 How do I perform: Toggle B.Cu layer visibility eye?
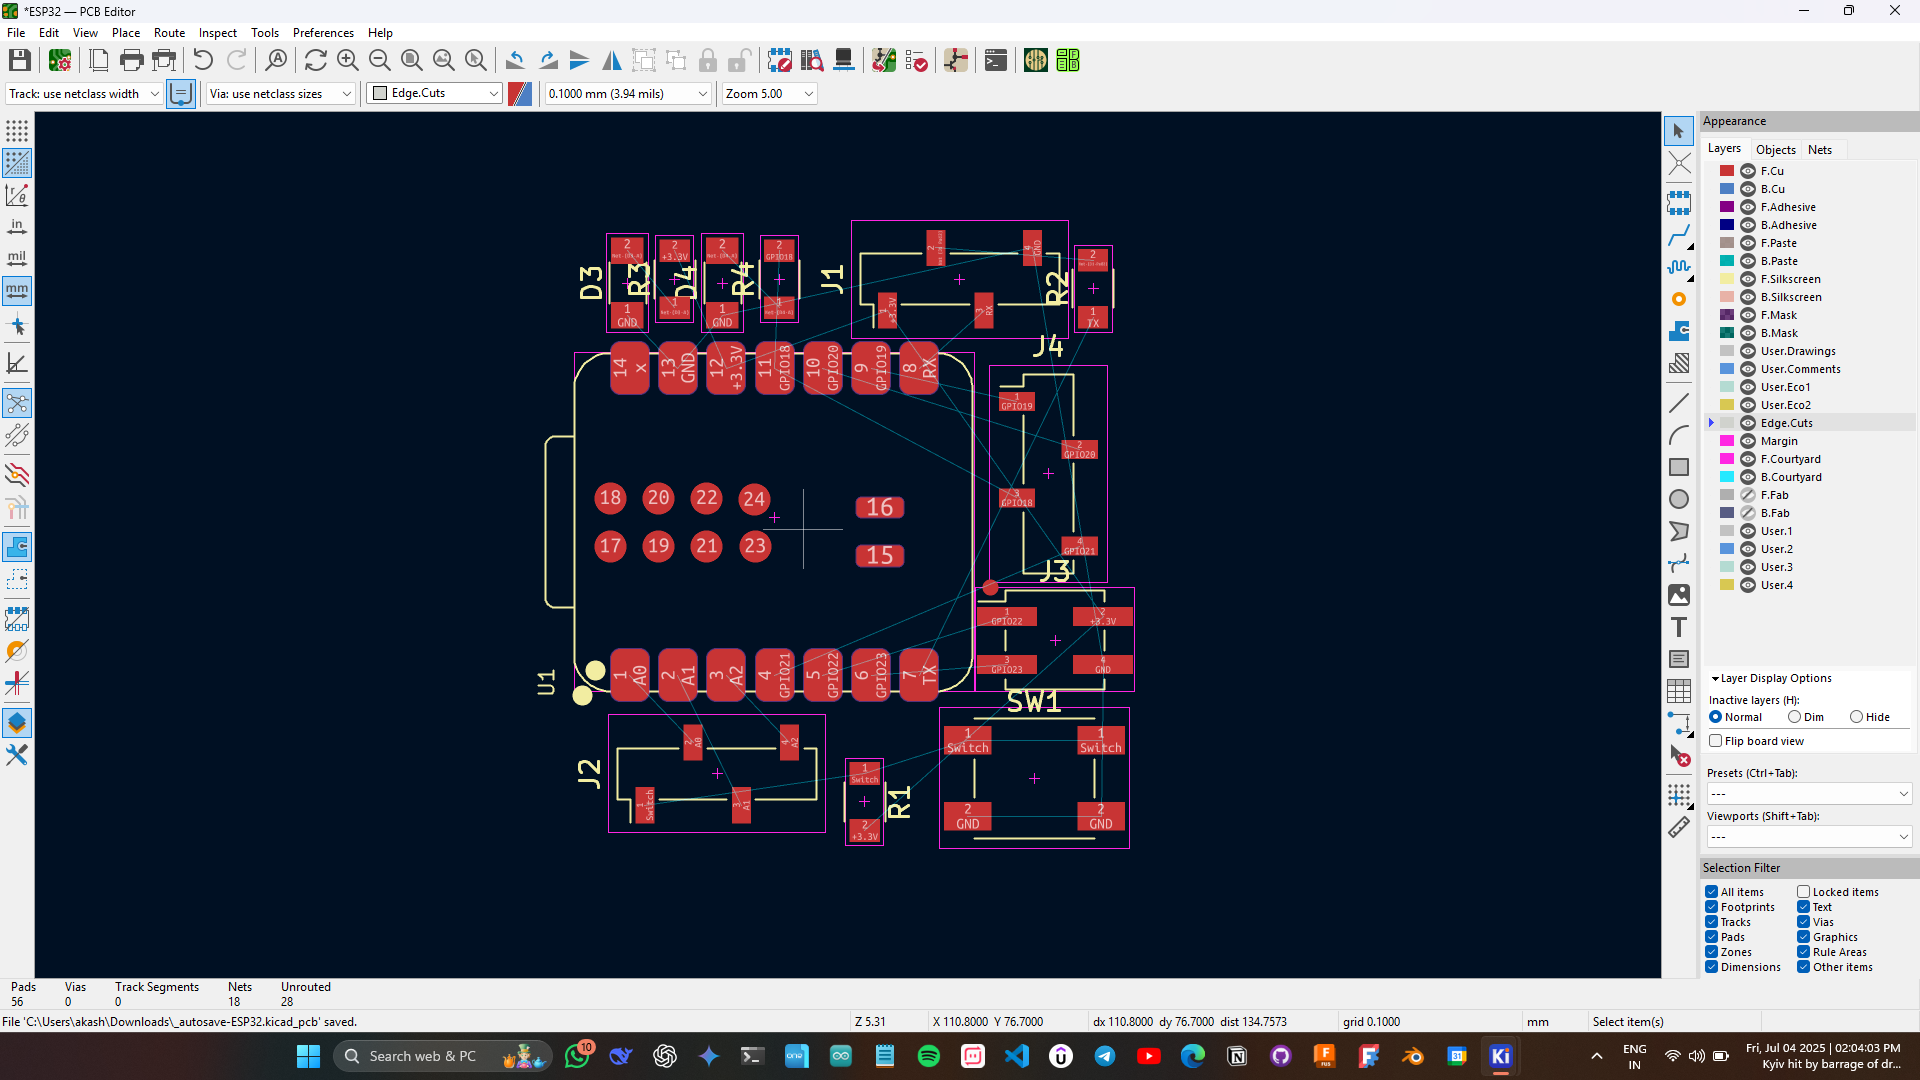pos(1748,189)
